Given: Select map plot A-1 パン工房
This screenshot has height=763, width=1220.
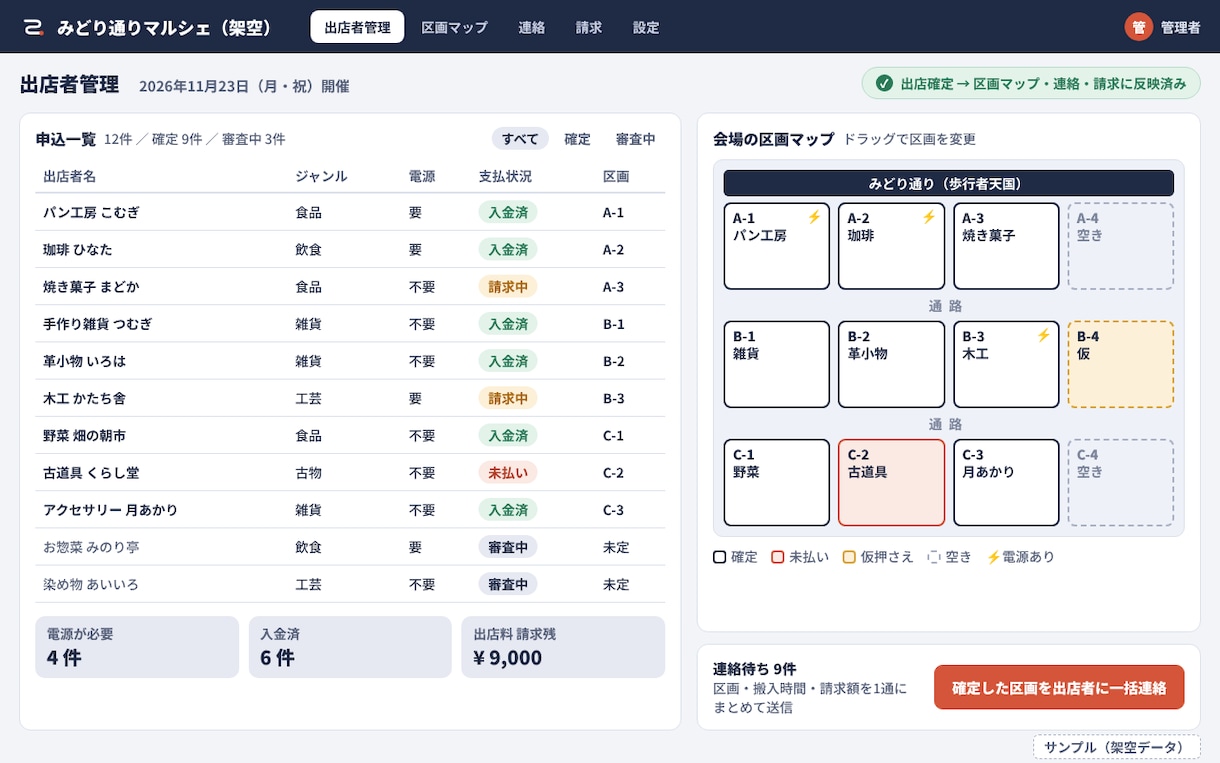Looking at the screenshot, I should [777, 246].
